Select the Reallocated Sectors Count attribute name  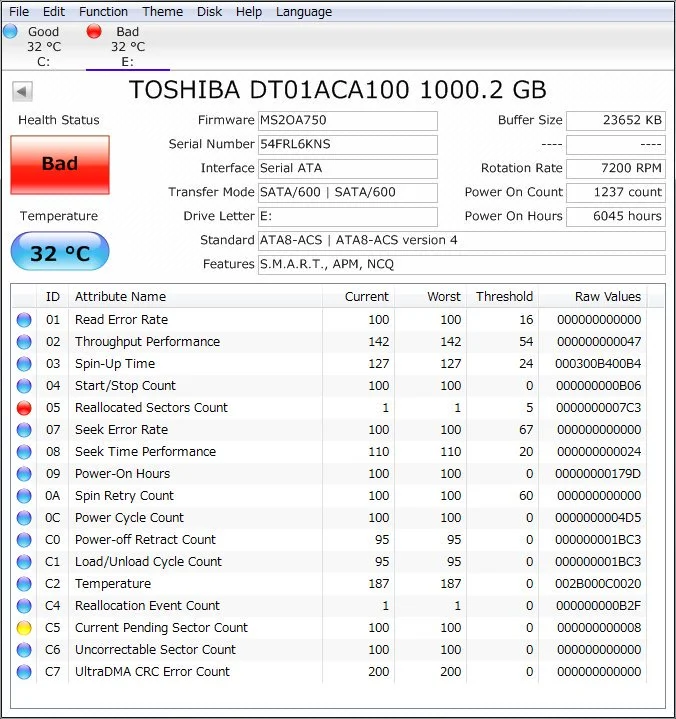point(151,408)
